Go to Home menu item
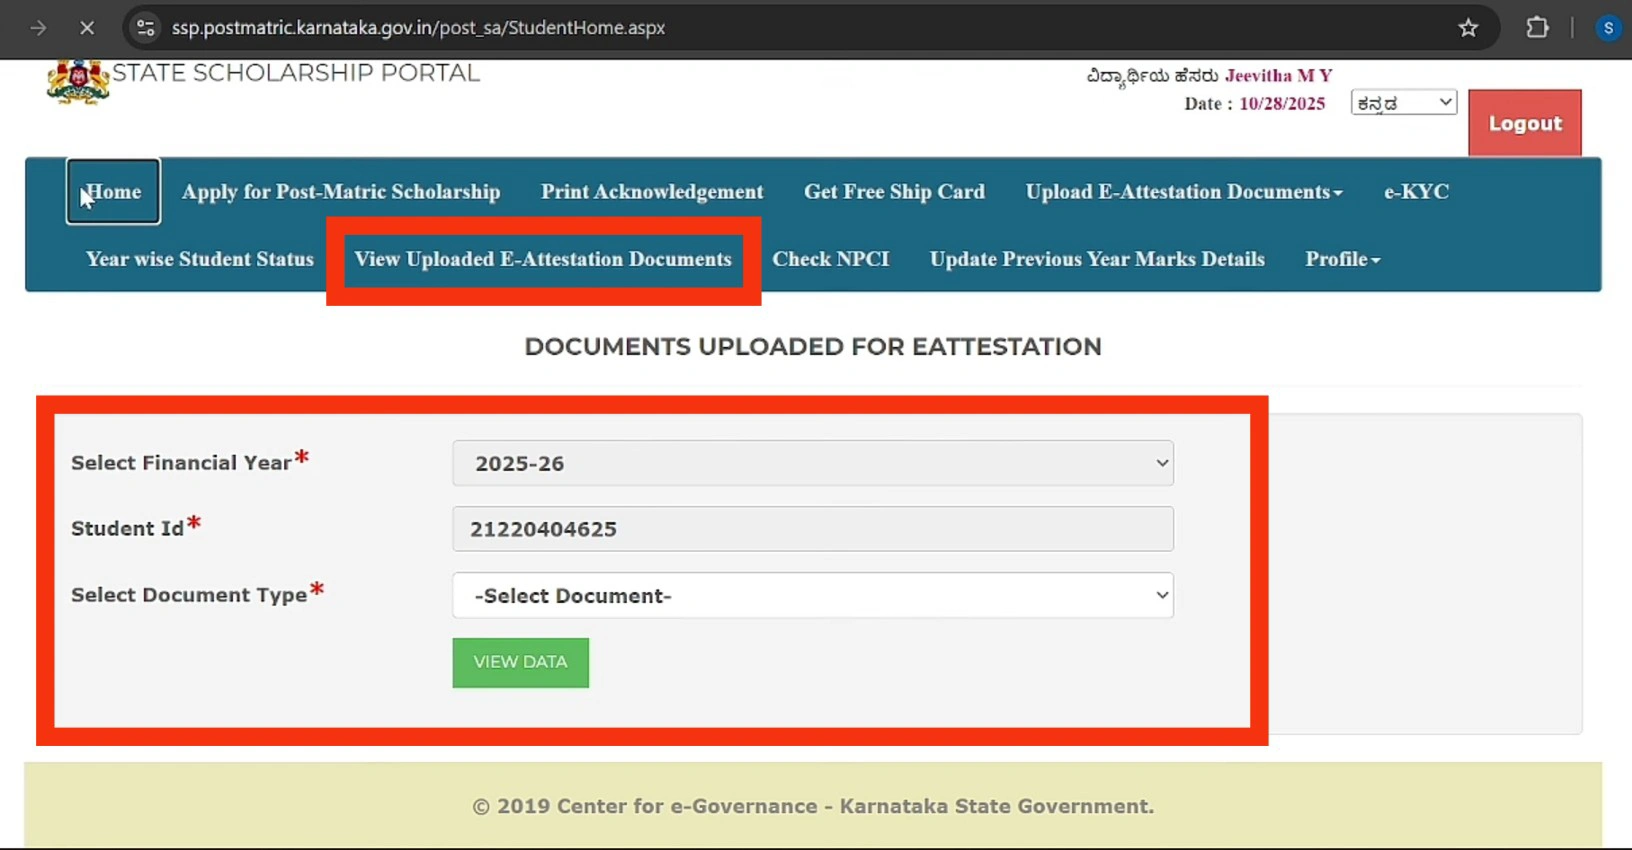The image size is (1632, 850). pos(113,191)
